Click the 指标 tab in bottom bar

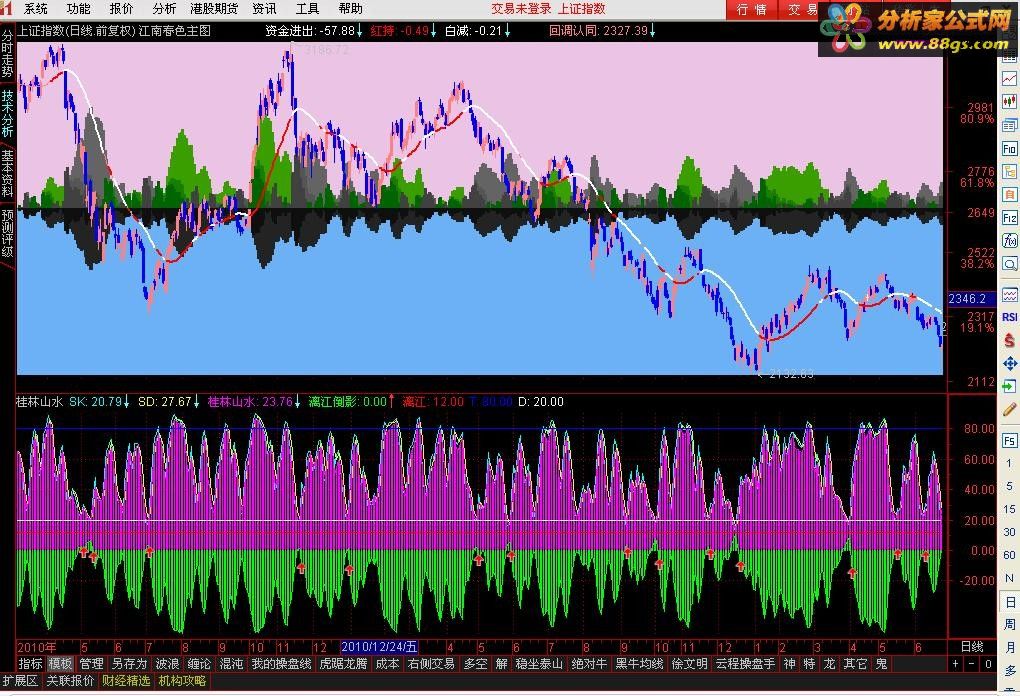tap(31, 664)
